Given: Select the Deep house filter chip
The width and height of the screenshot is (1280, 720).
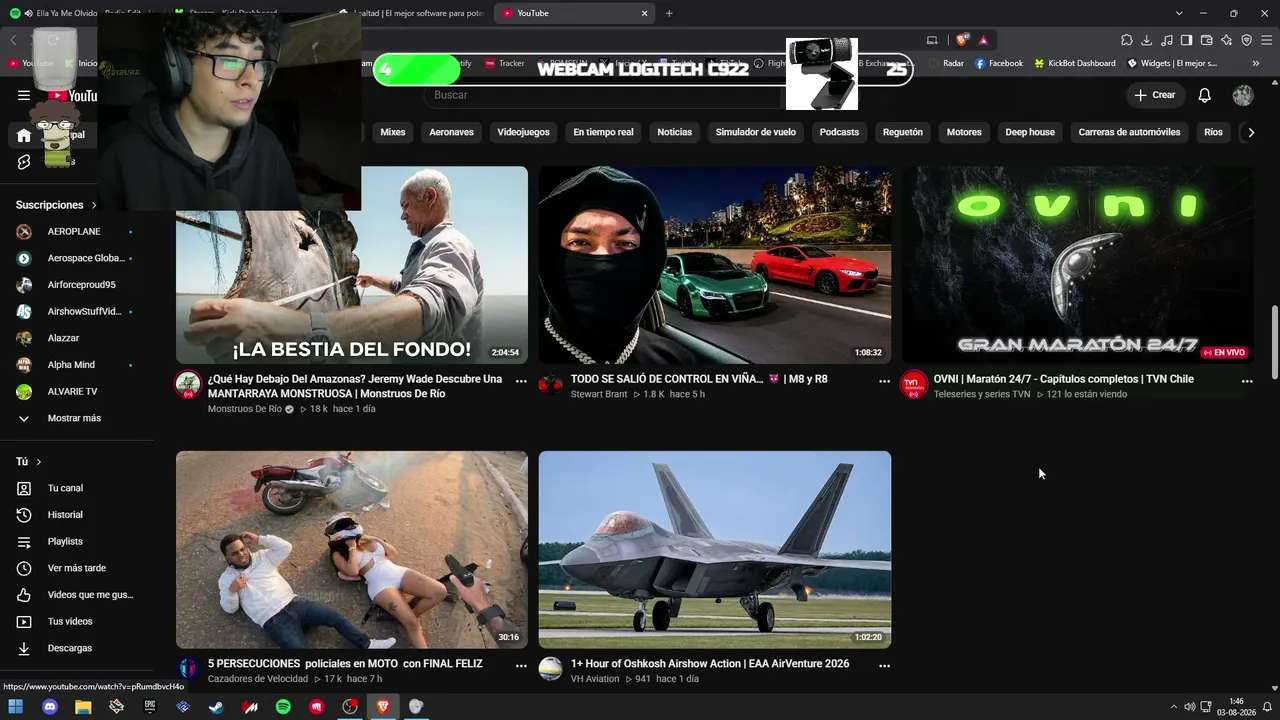Looking at the screenshot, I should tap(1030, 132).
